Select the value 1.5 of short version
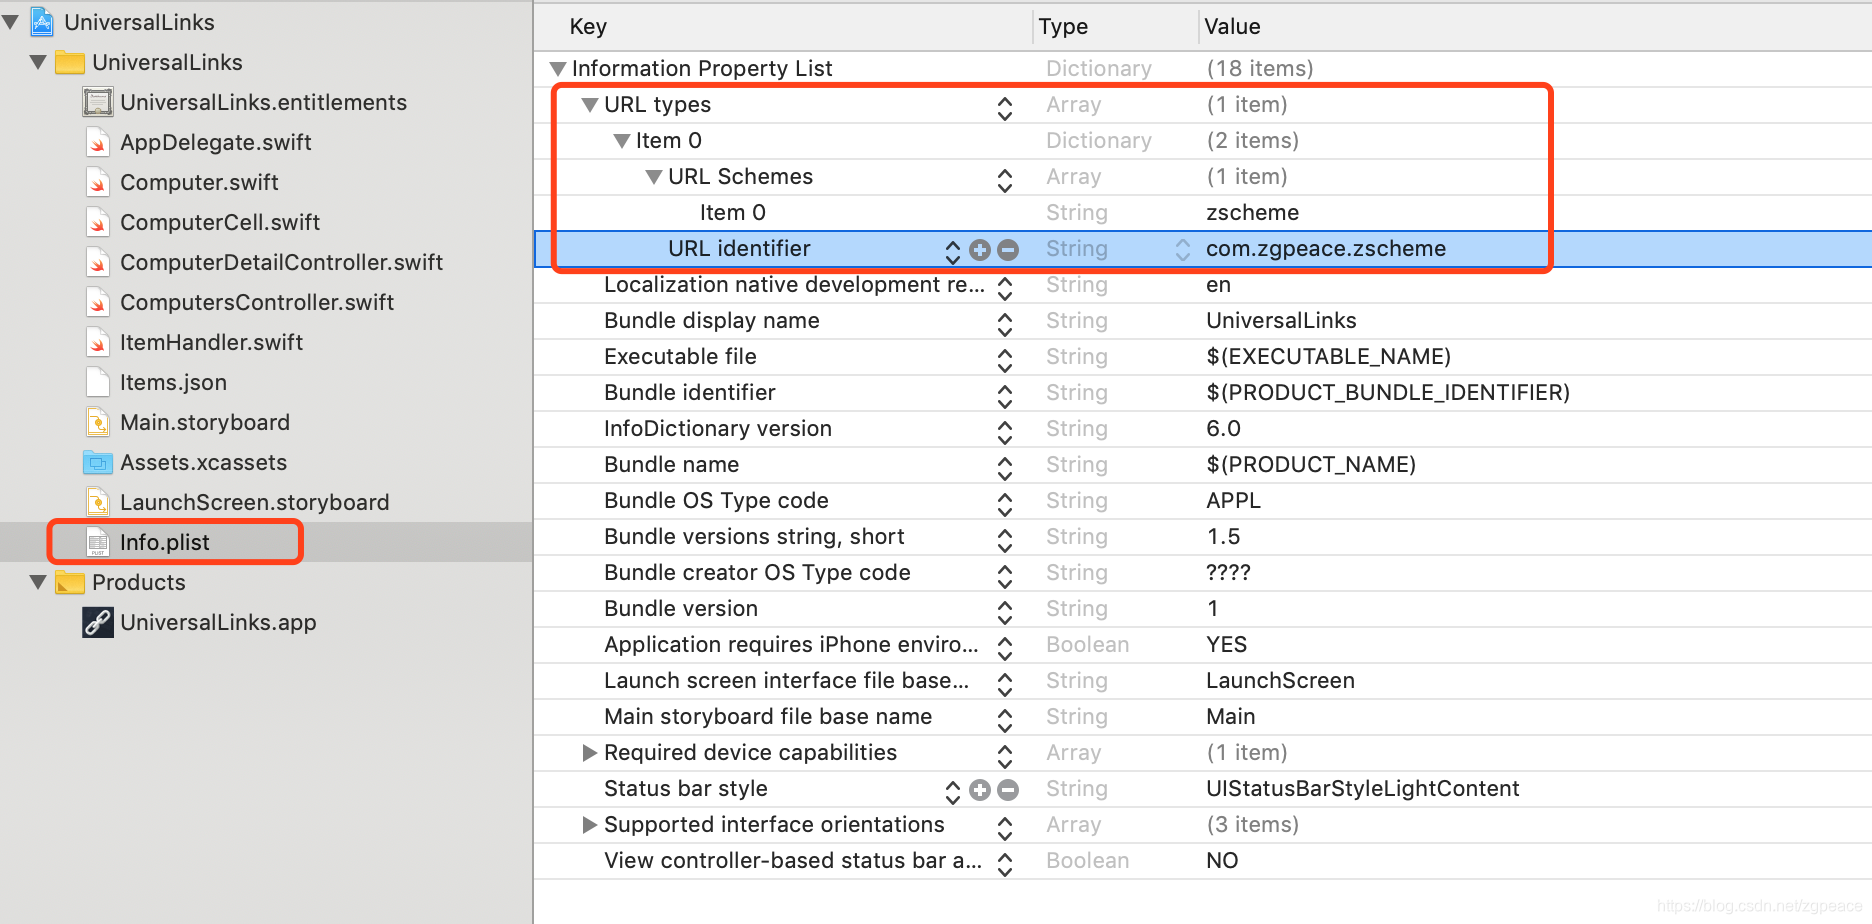Viewport: 1872px width, 924px height. [1223, 537]
